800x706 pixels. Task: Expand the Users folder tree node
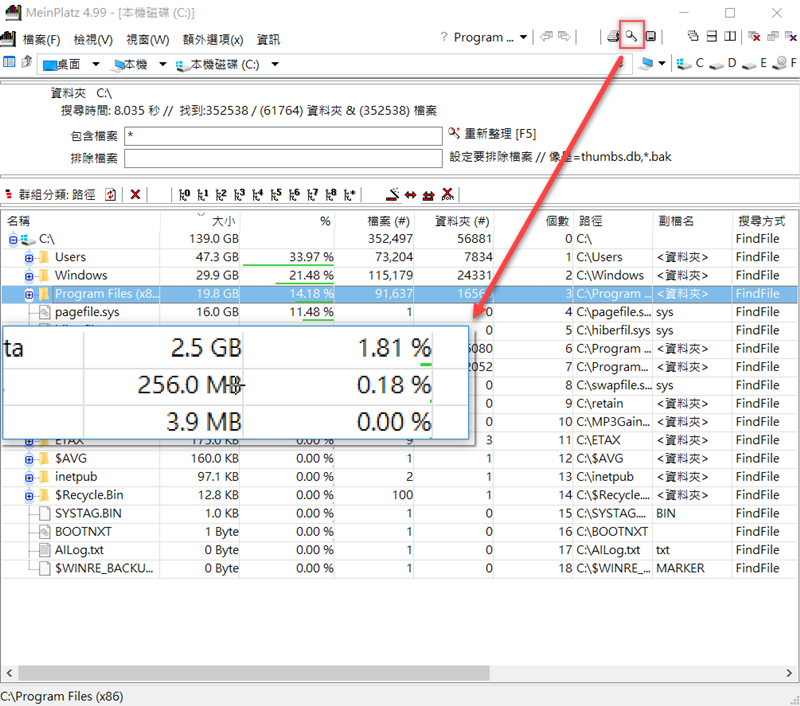pyautogui.click(x=30, y=258)
